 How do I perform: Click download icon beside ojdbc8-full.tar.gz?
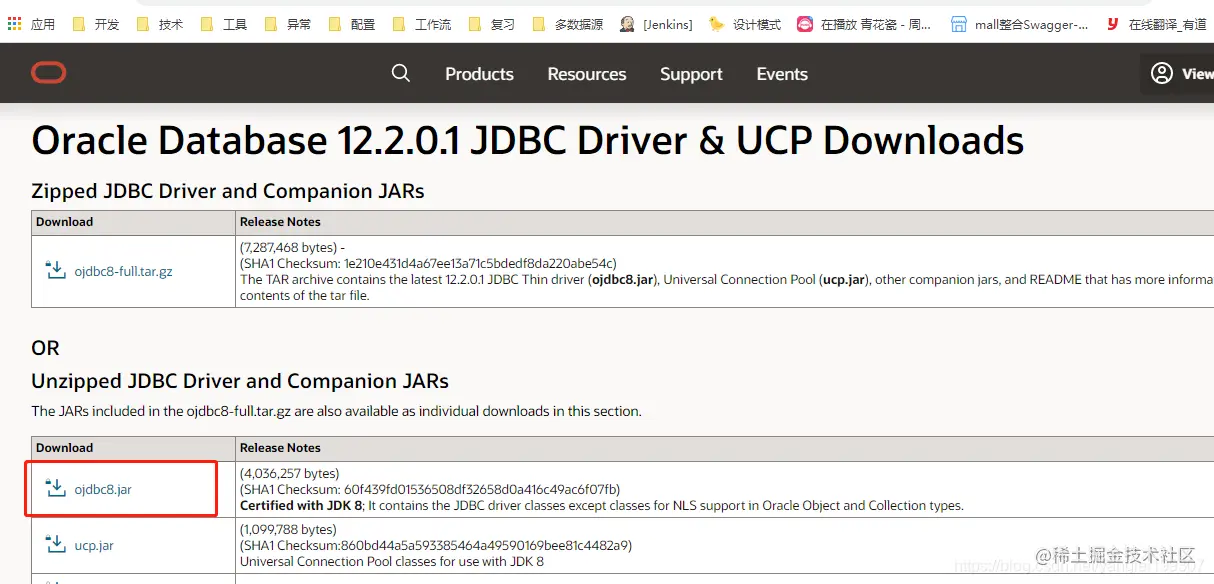tap(56, 270)
